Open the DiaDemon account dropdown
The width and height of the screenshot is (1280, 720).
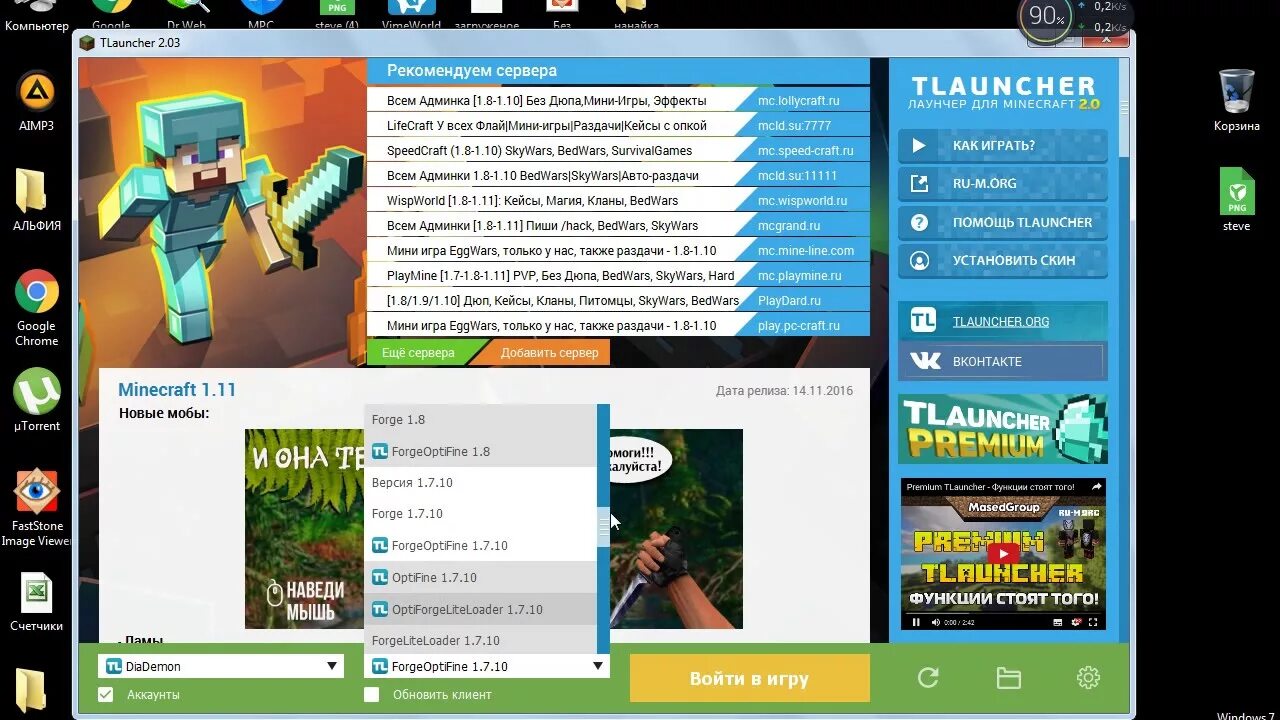[x=221, y=666]
